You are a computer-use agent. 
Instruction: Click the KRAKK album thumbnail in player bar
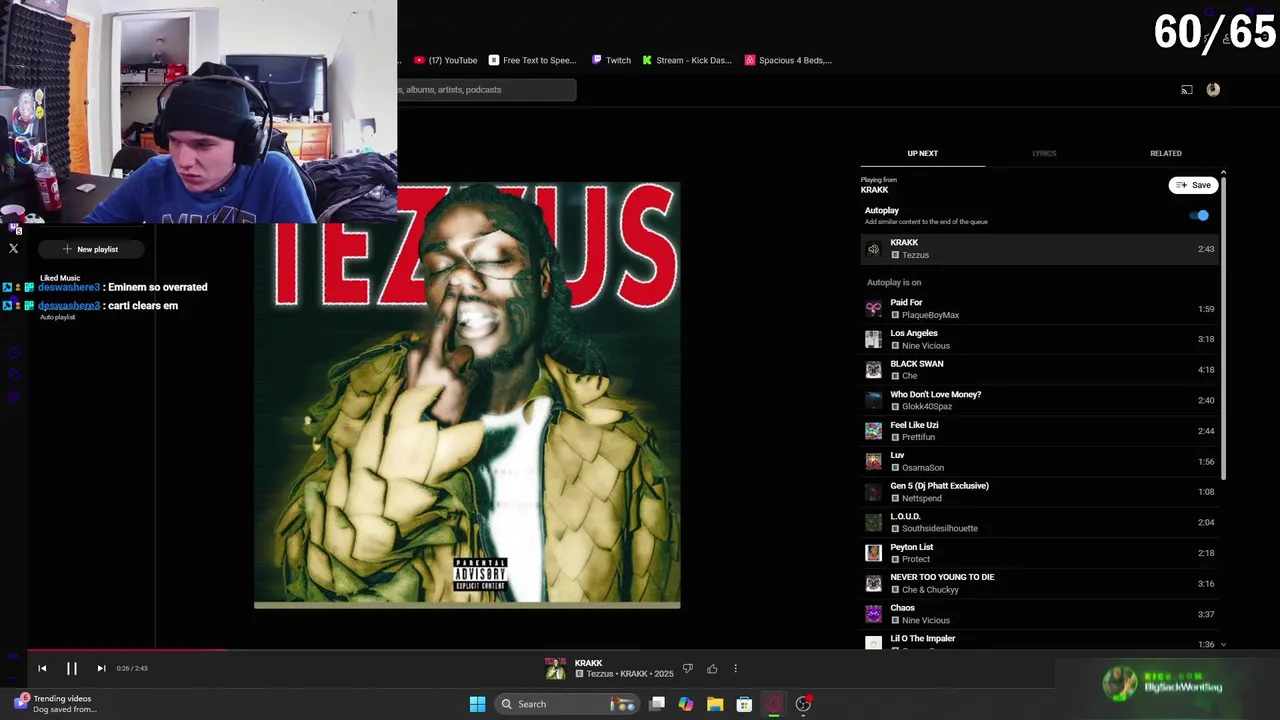(x=555, y=668)
